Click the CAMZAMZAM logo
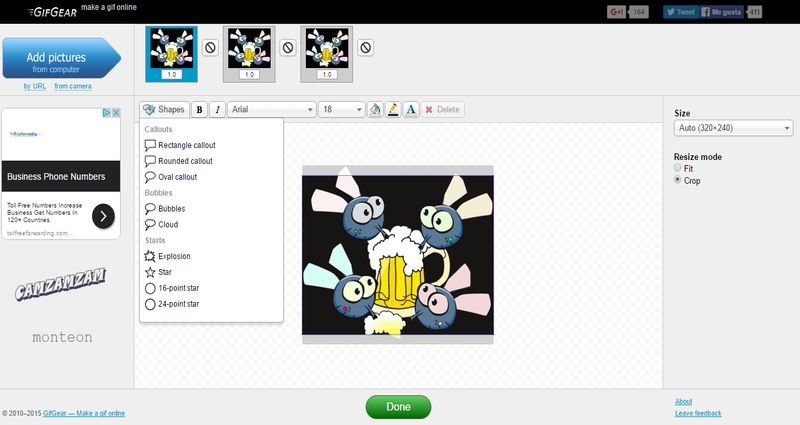The image size is (800, 425). pos(61,284)
